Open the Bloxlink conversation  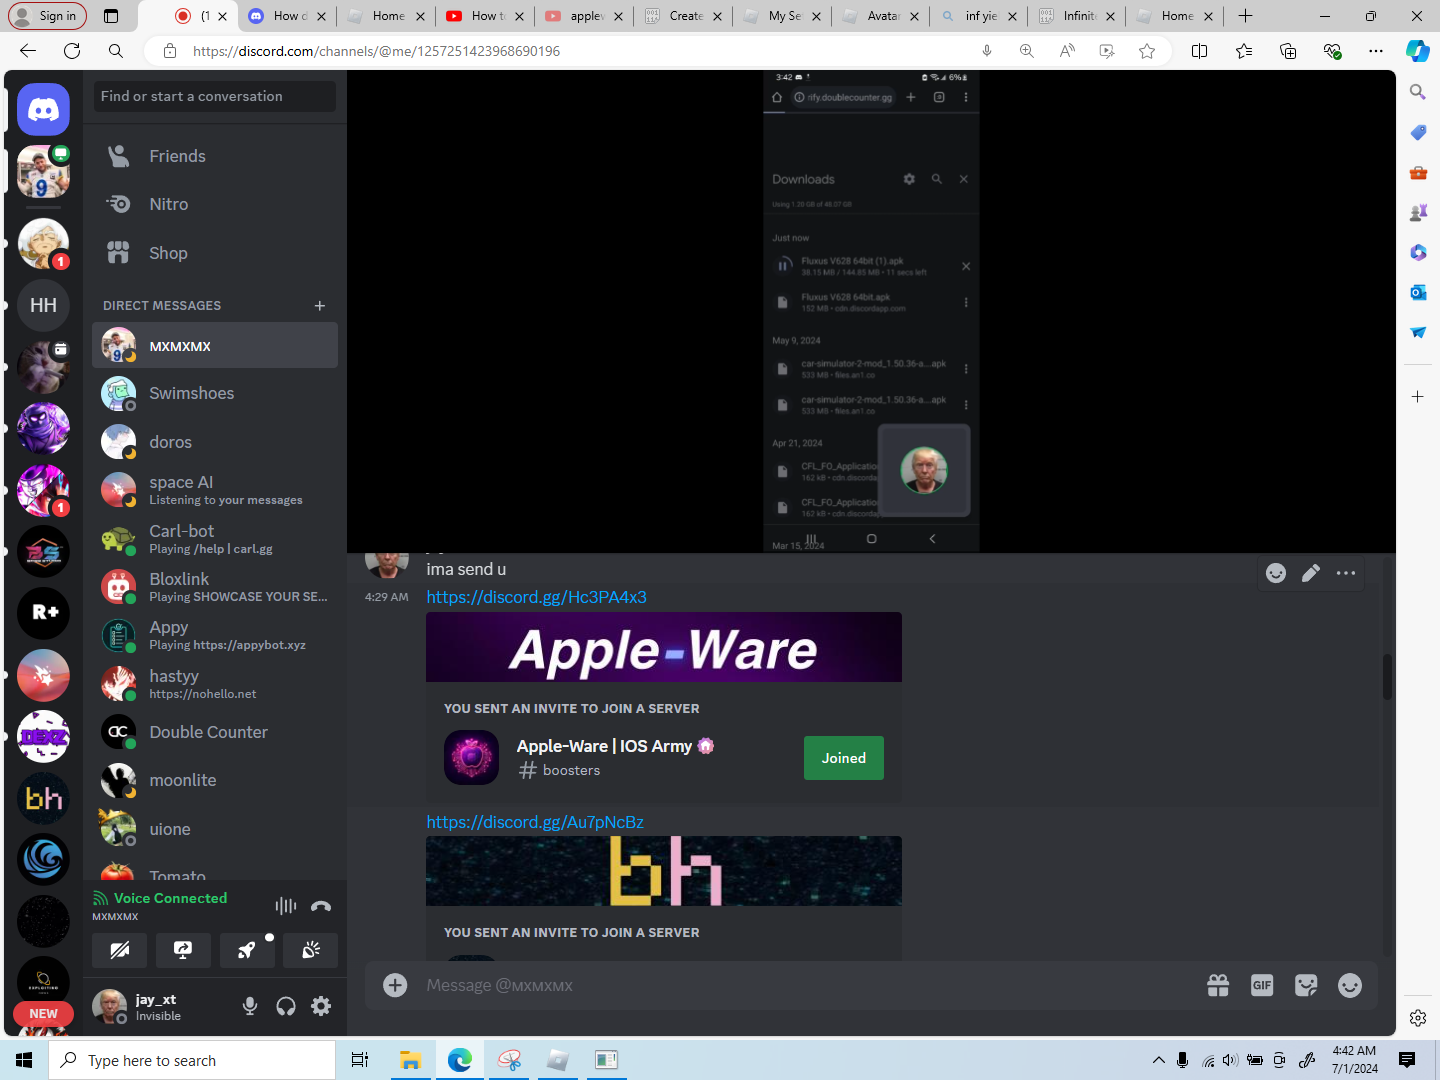click(x=215, y=587)
